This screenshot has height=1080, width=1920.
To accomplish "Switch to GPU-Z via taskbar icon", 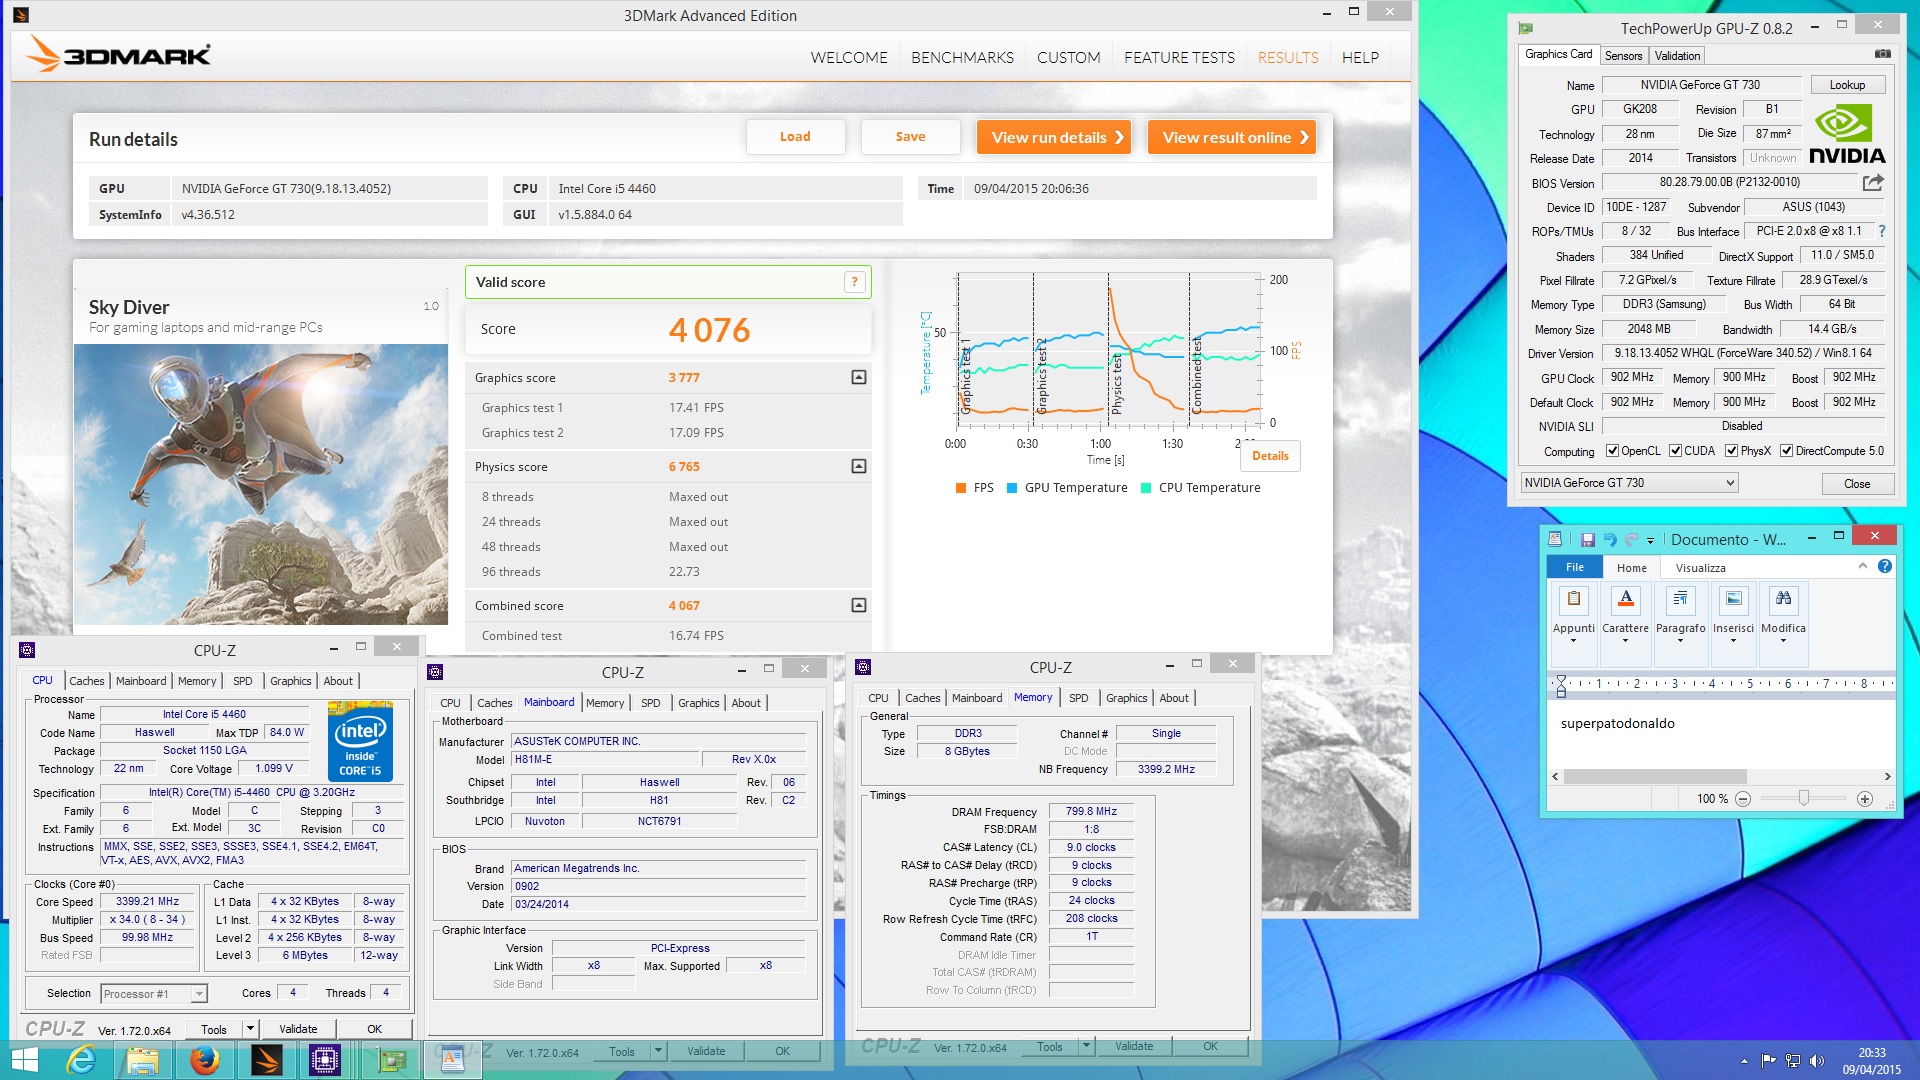I will click(391, 1060).
